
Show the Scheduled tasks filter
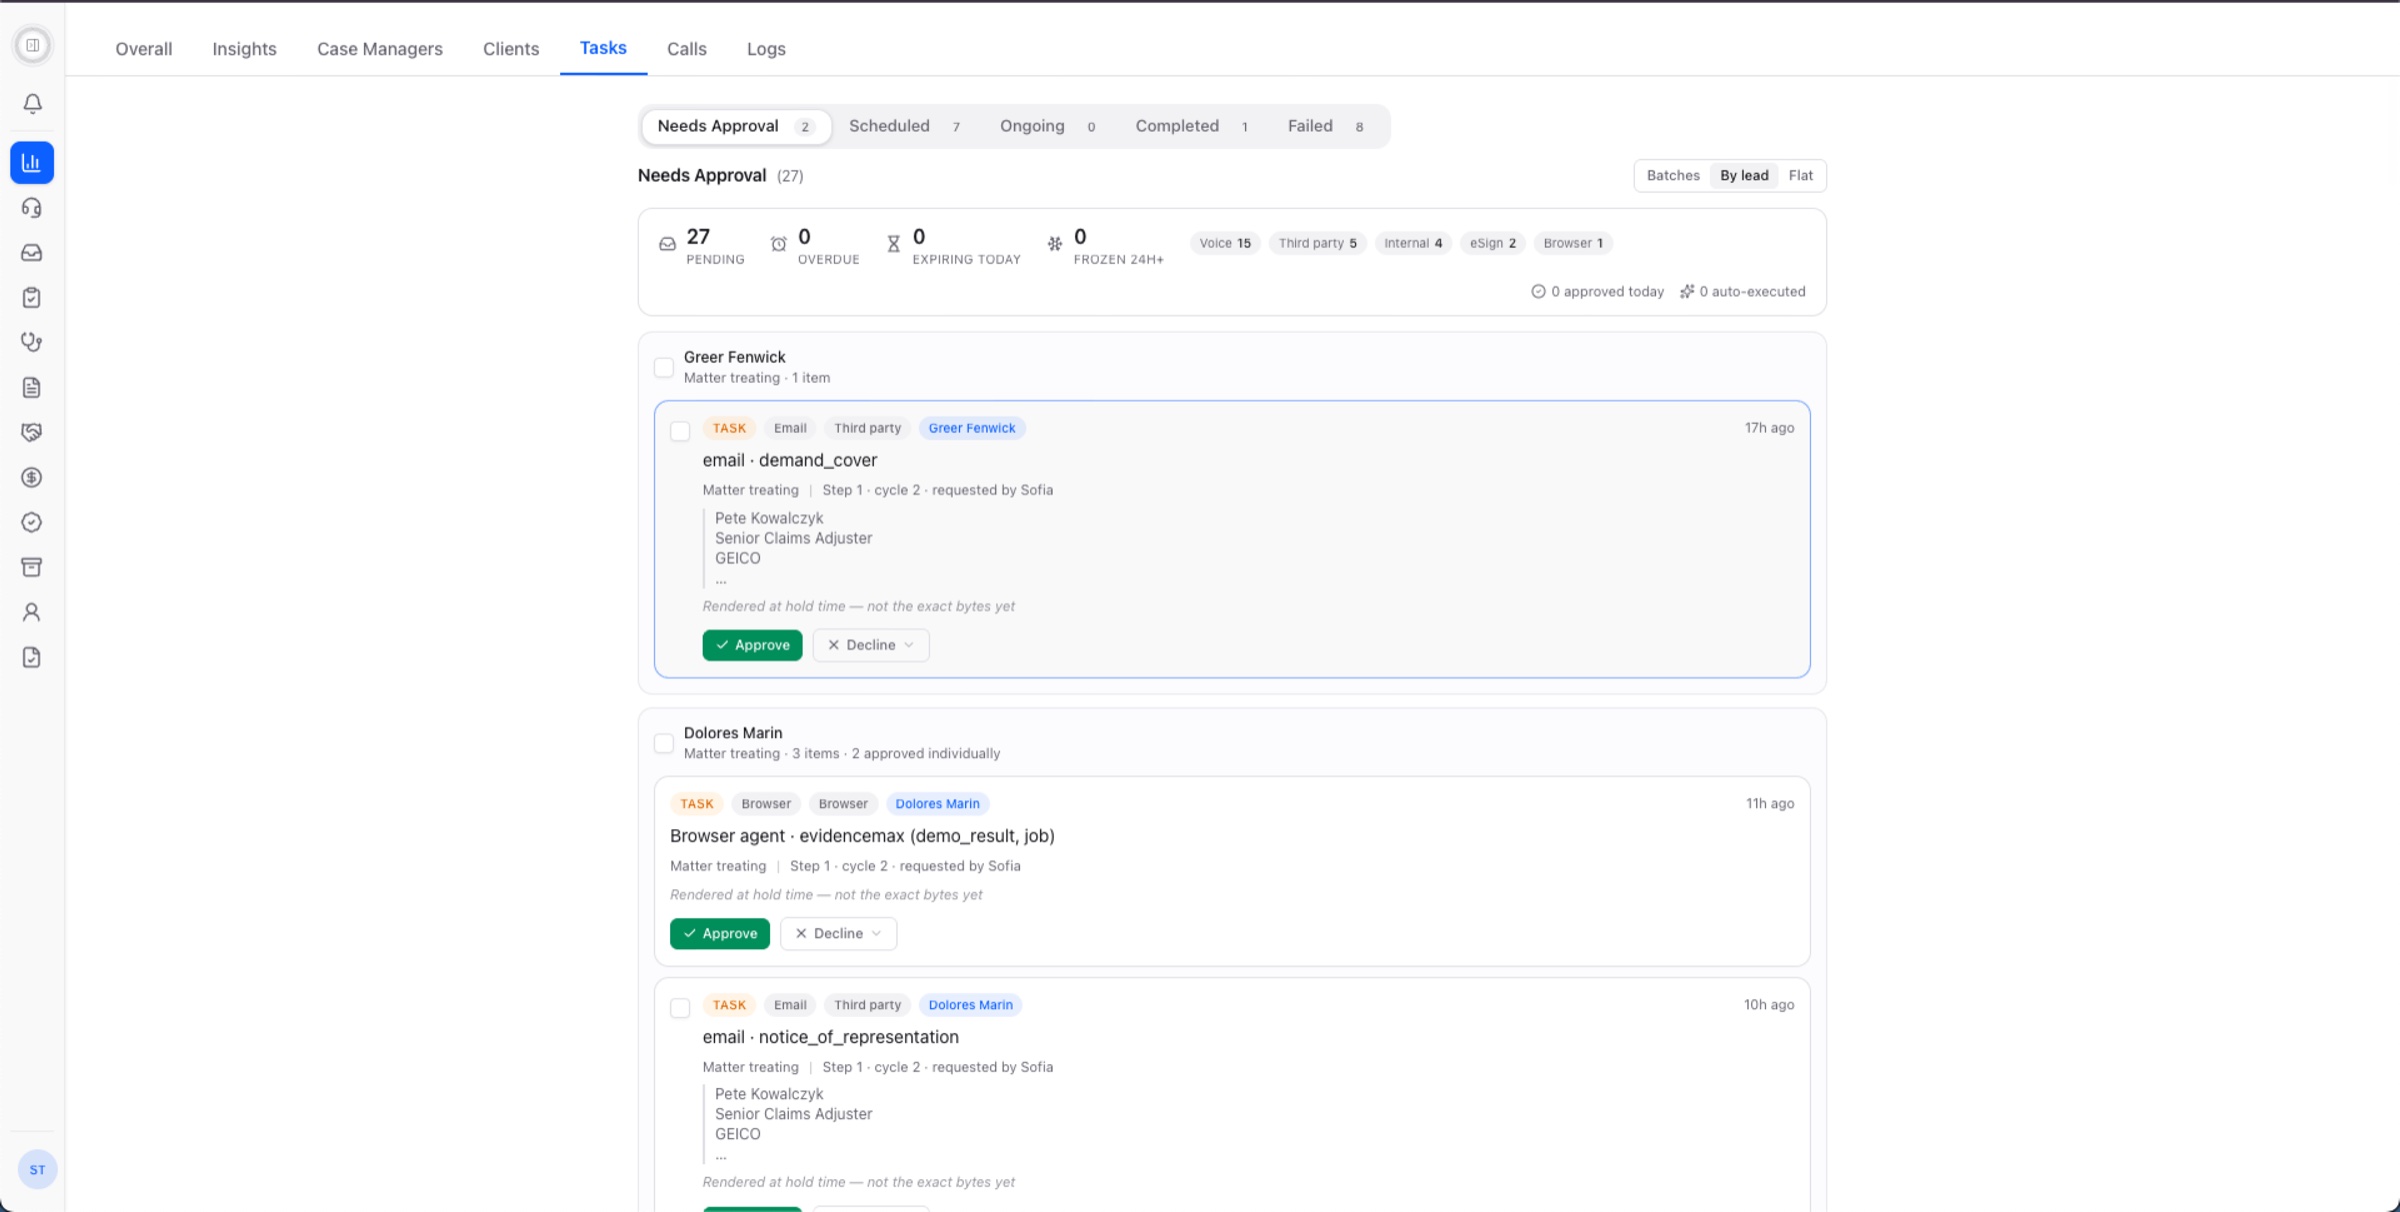point(904,126)
